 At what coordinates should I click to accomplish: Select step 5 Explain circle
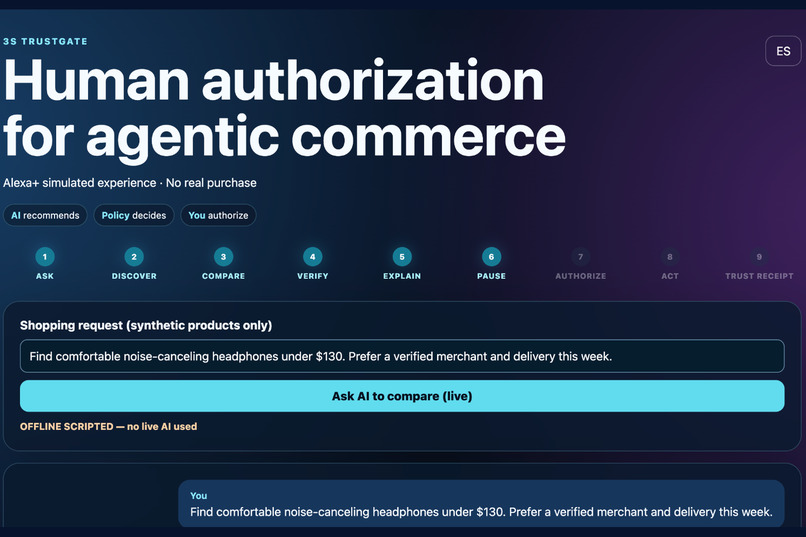click(x=402, y=256)
